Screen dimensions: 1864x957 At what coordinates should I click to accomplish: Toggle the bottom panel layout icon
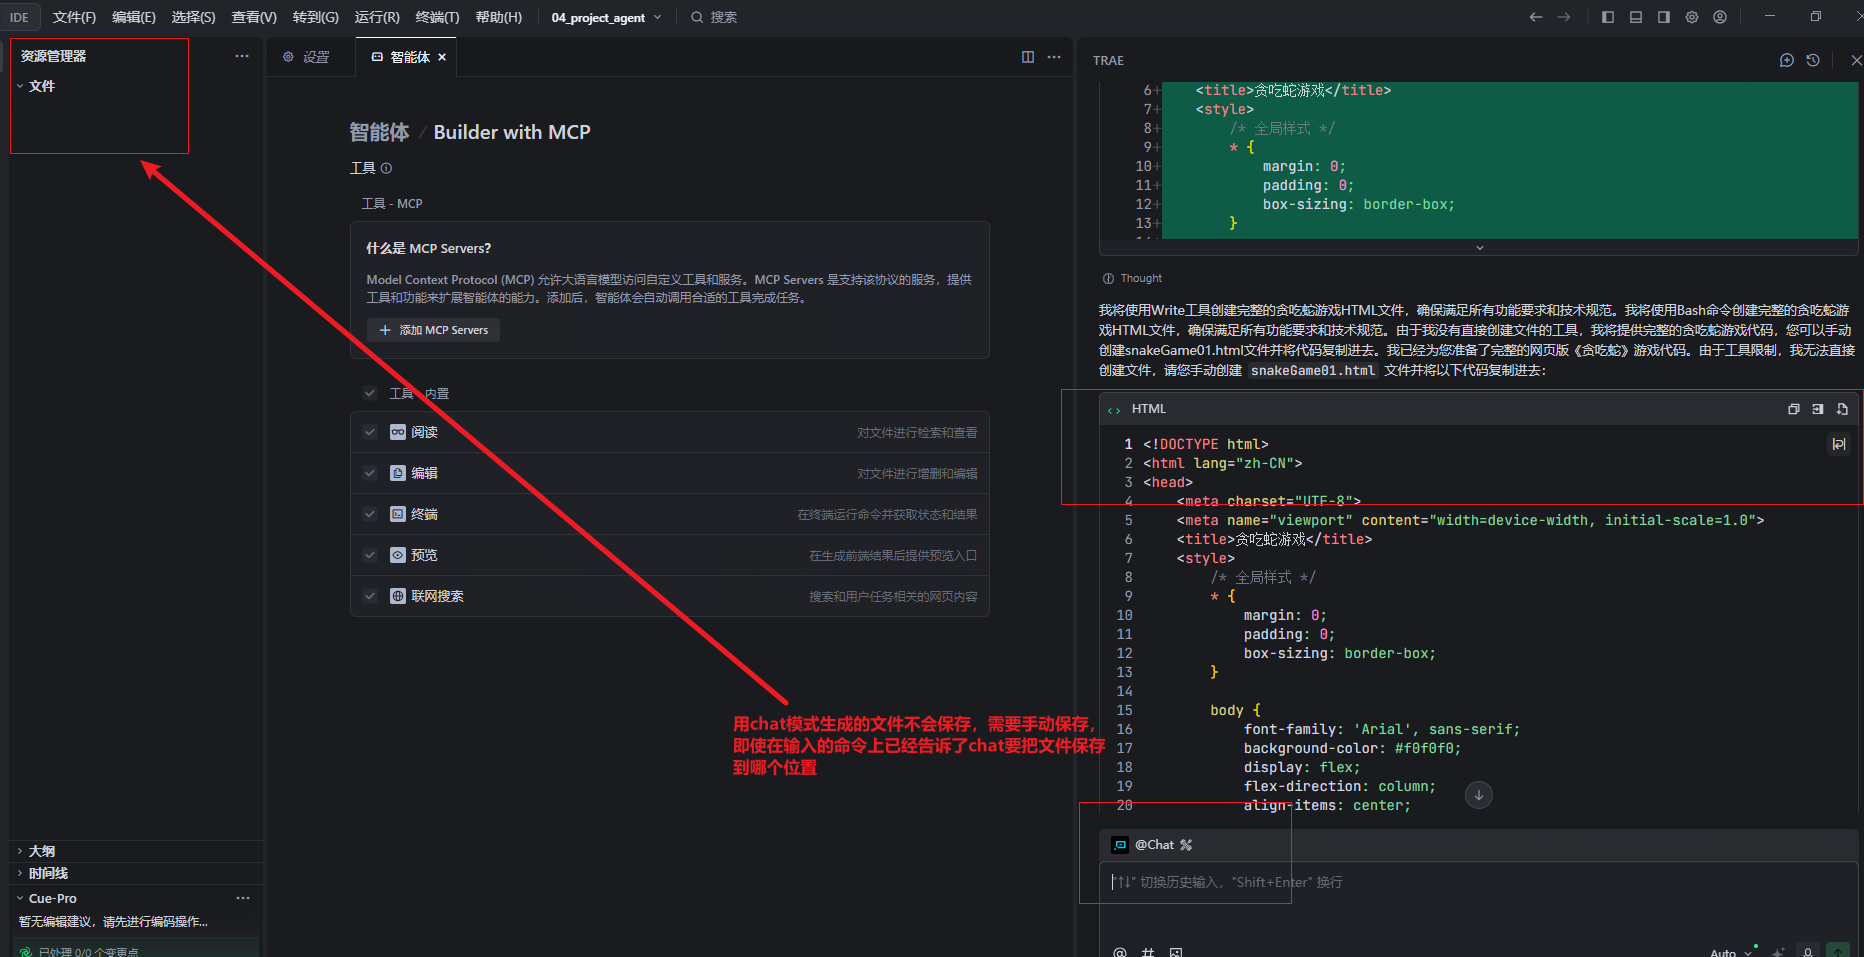tap(1636, 17)
